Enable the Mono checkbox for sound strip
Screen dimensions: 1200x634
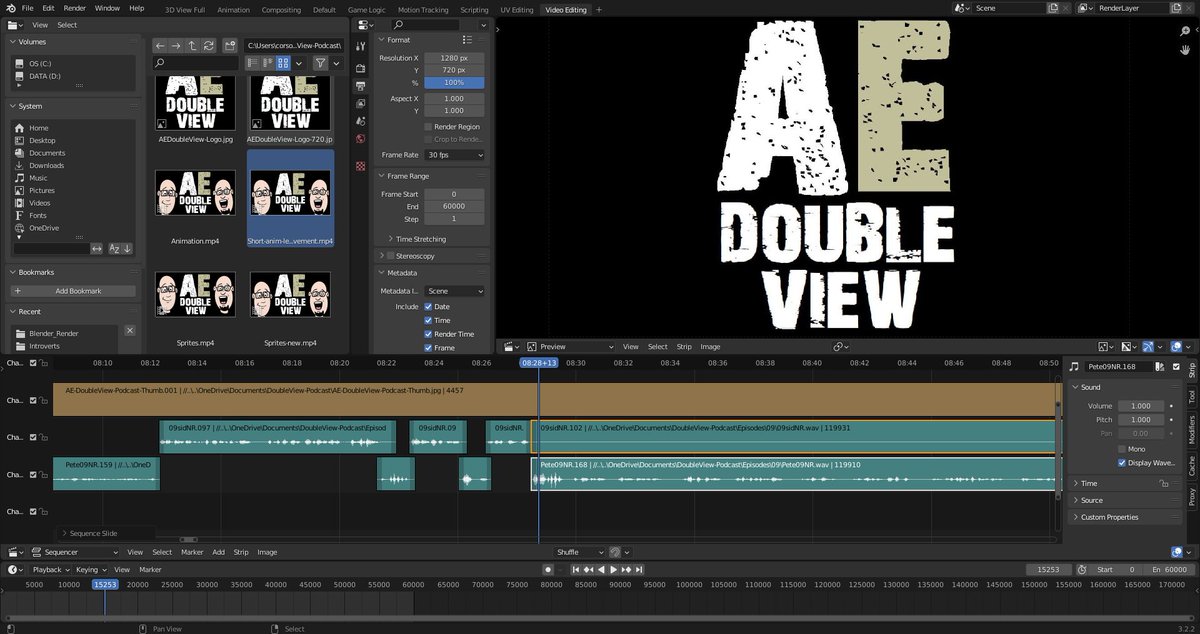(1122, 449)
